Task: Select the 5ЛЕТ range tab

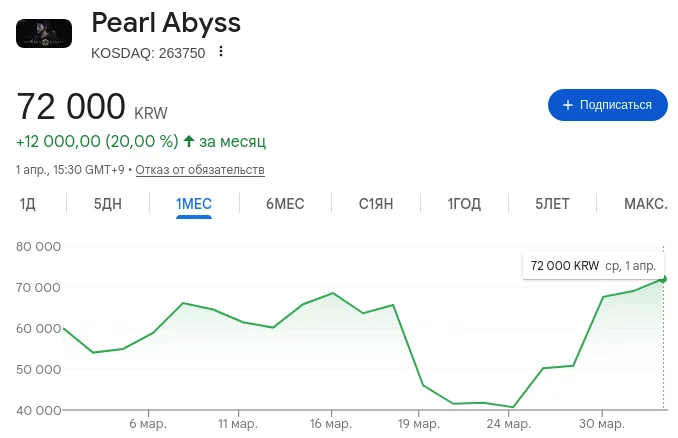Action: click(x=552, y=204)
